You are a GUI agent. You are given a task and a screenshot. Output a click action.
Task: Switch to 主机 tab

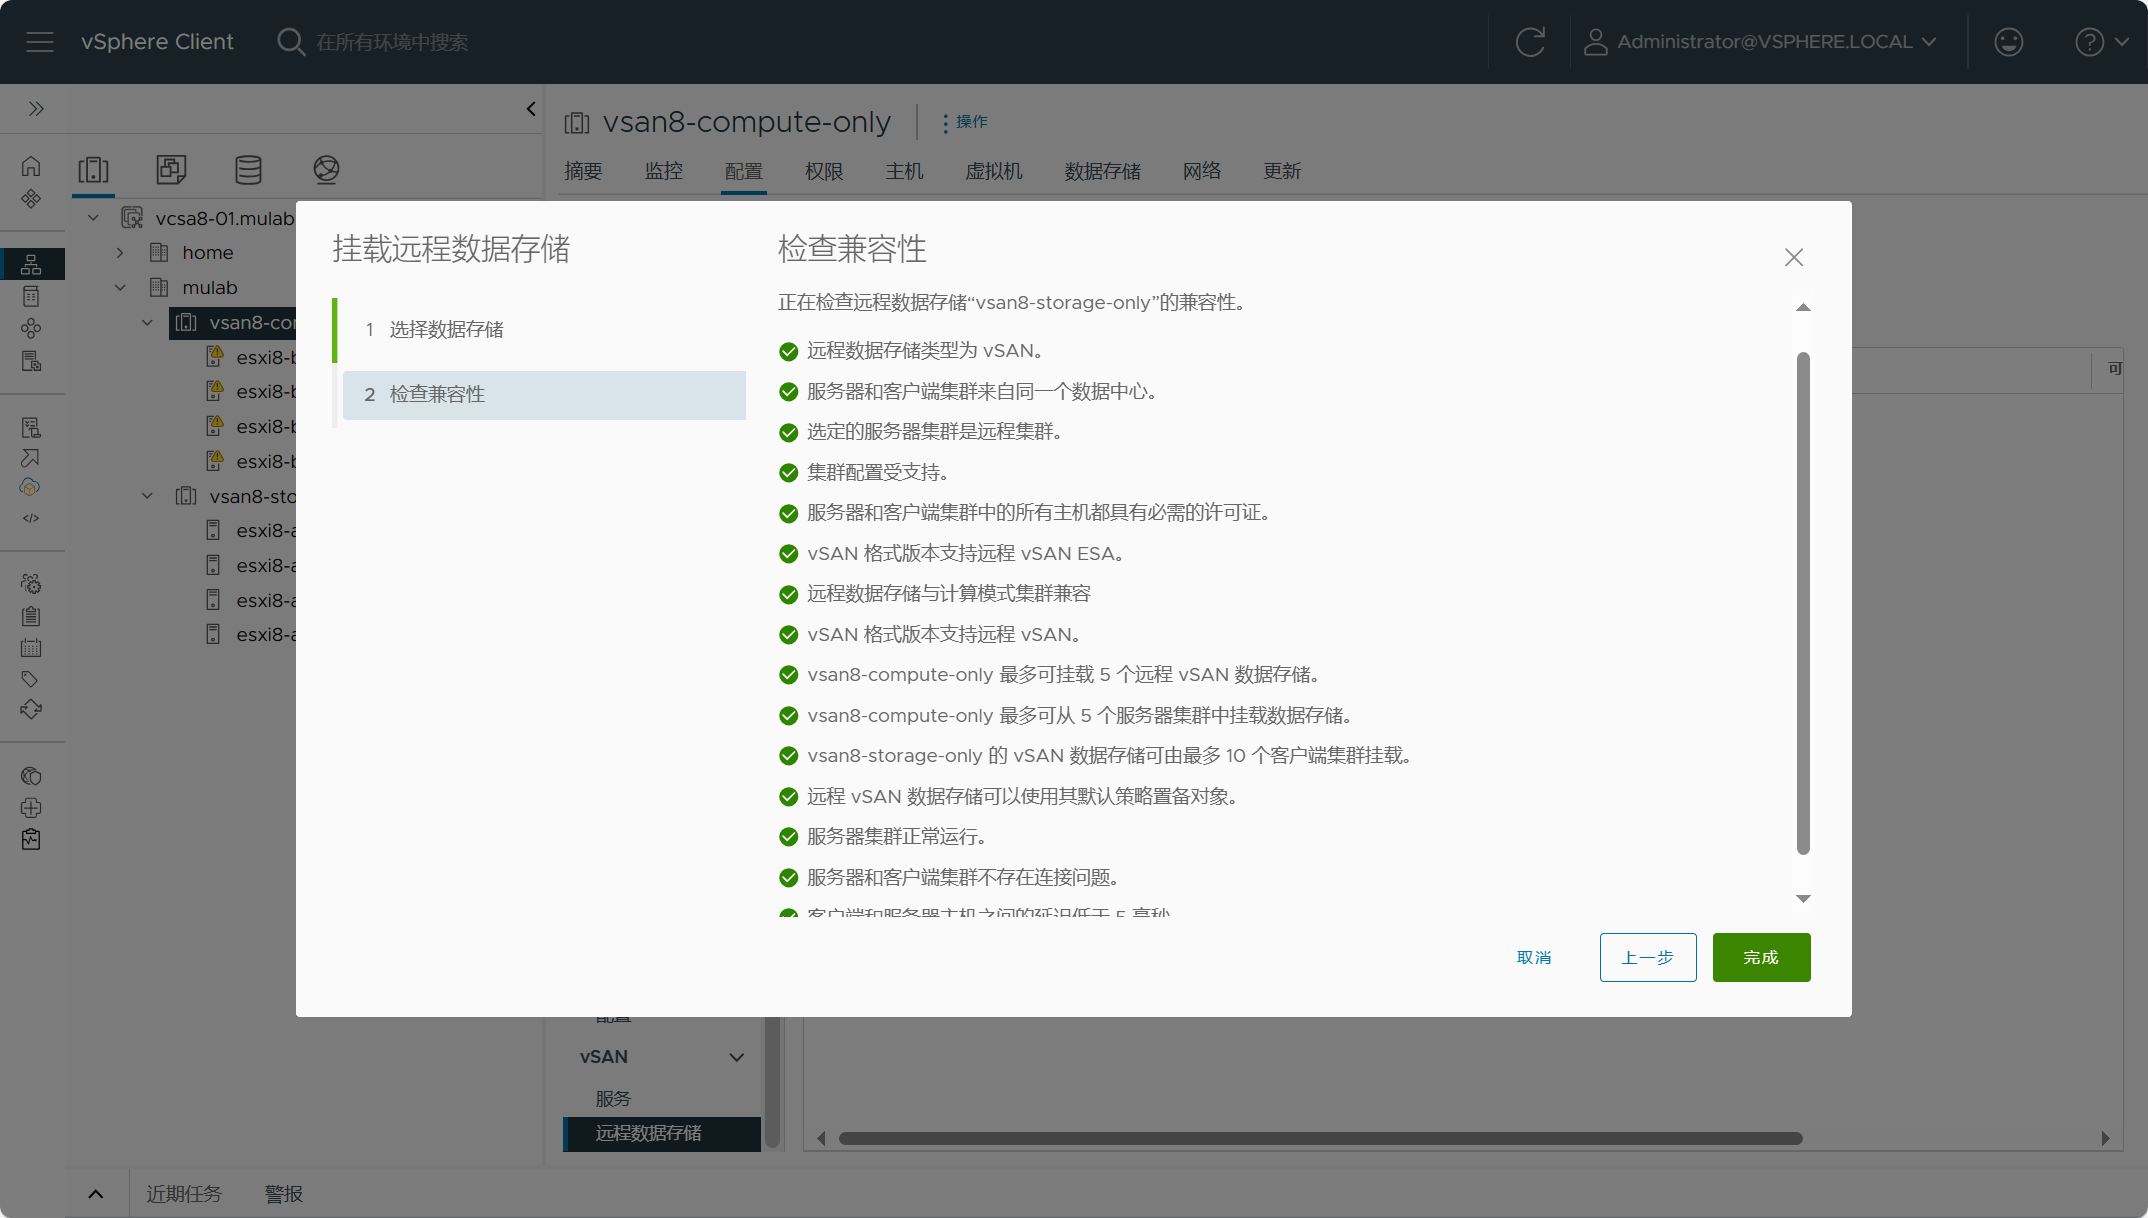904,171
